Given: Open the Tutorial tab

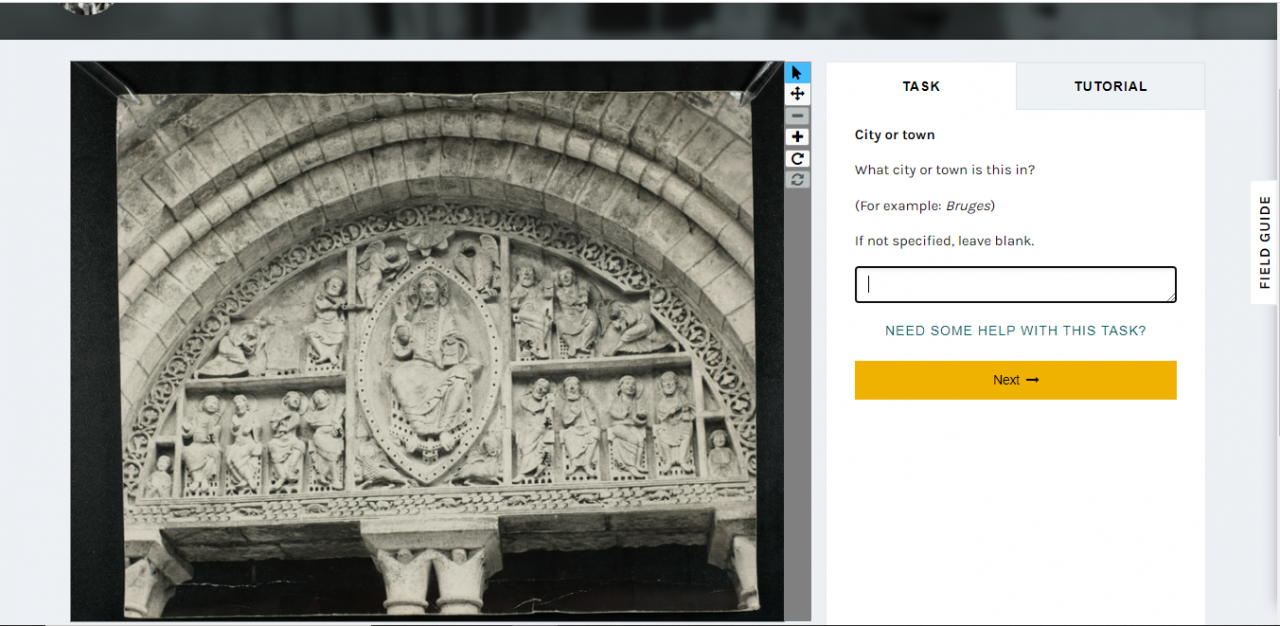Looking at the screenshot, I should [1110, 86].
